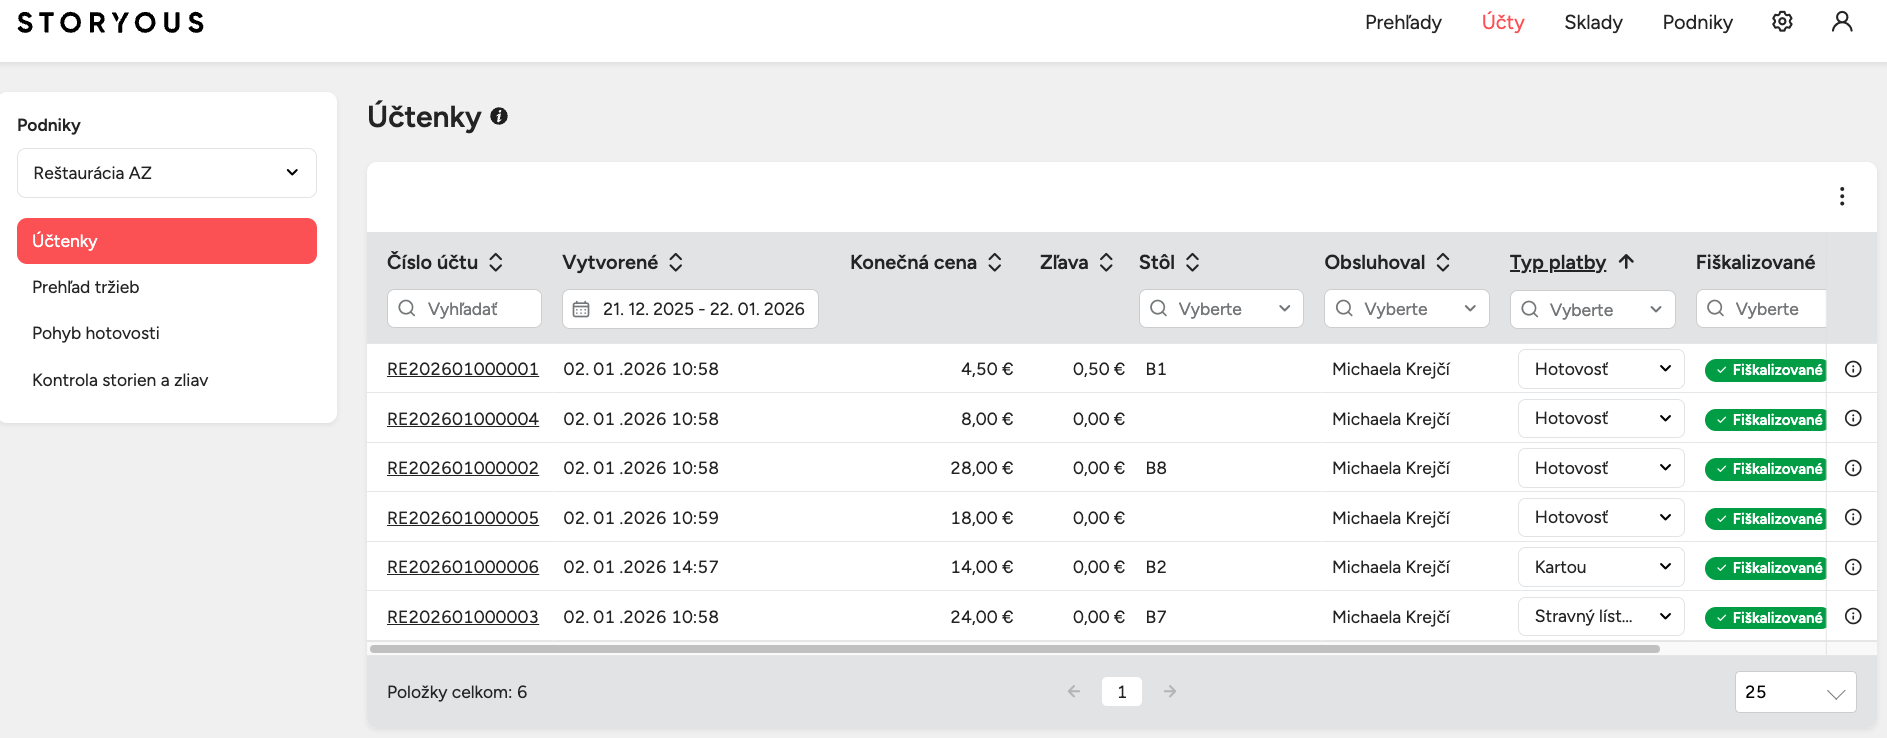Toggle sorting on Obsluhoval column
This screenshot has width=1887, height=738.
click(1442, 262)
